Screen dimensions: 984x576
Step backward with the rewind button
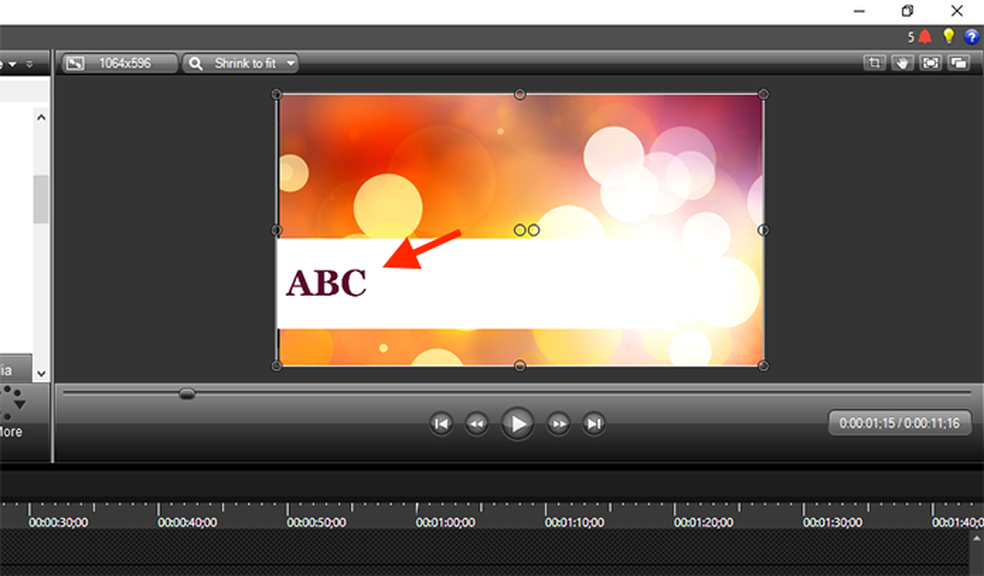477,424
